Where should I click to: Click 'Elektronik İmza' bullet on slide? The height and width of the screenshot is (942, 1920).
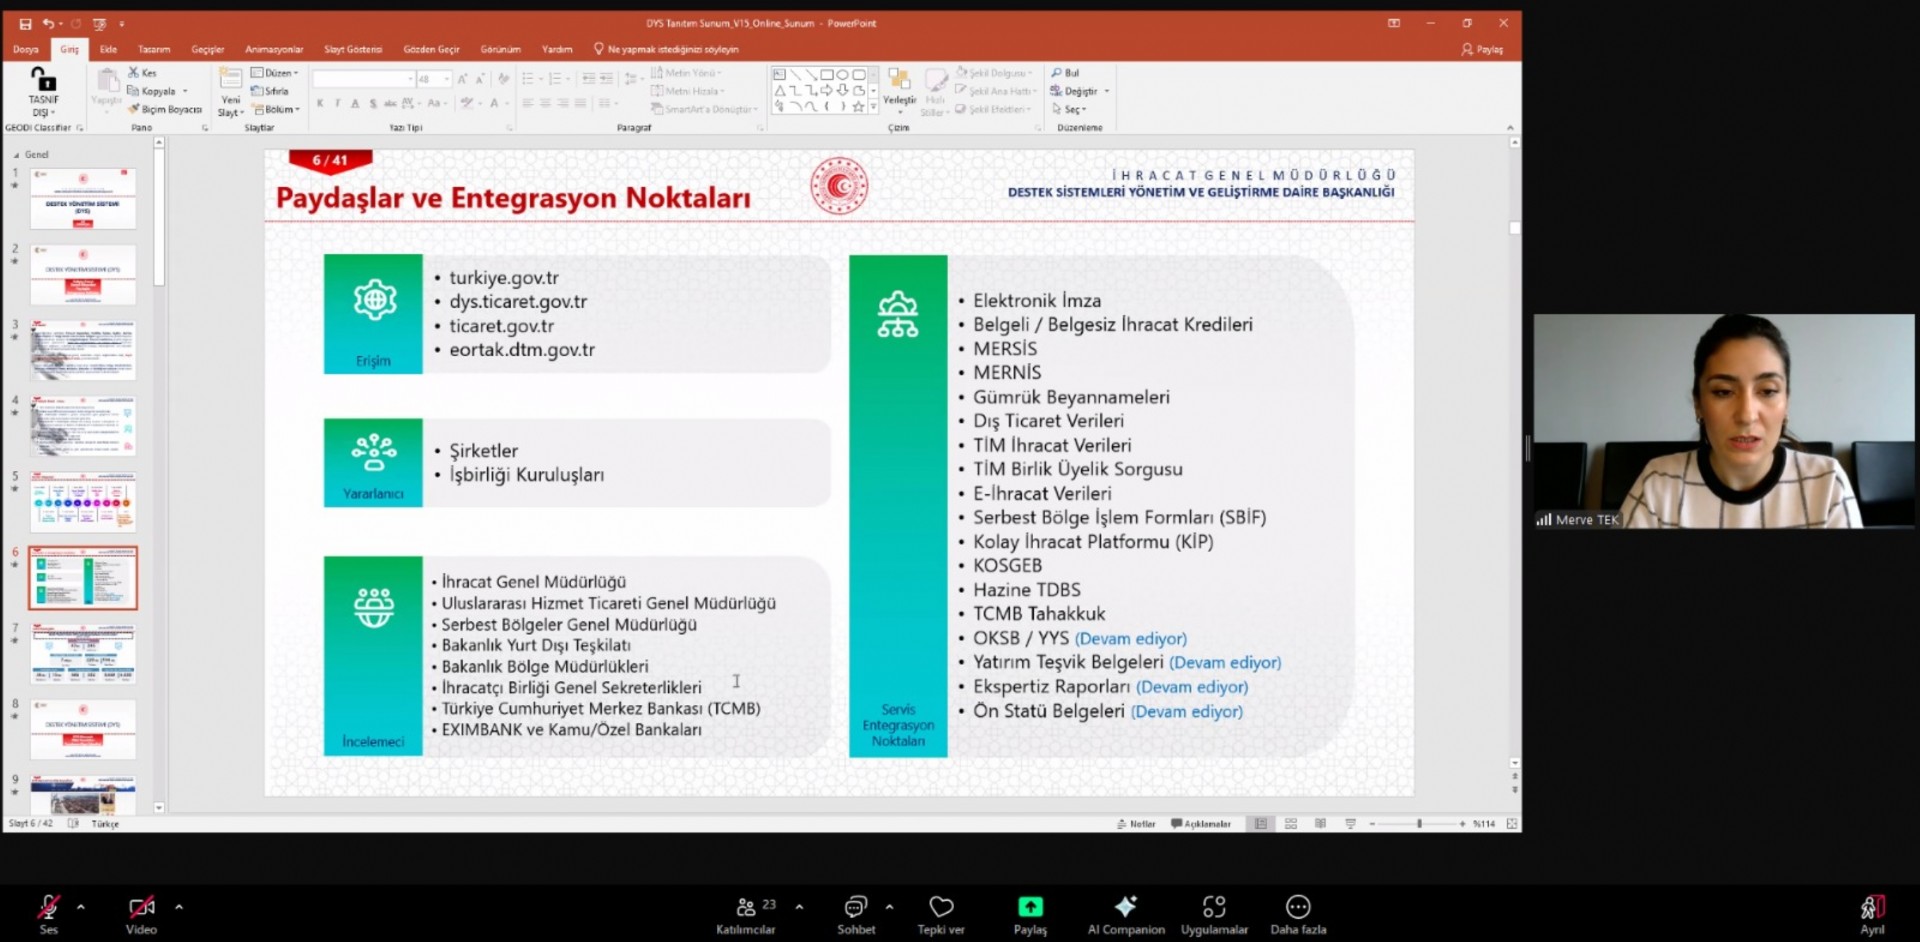coord(1037,301)
